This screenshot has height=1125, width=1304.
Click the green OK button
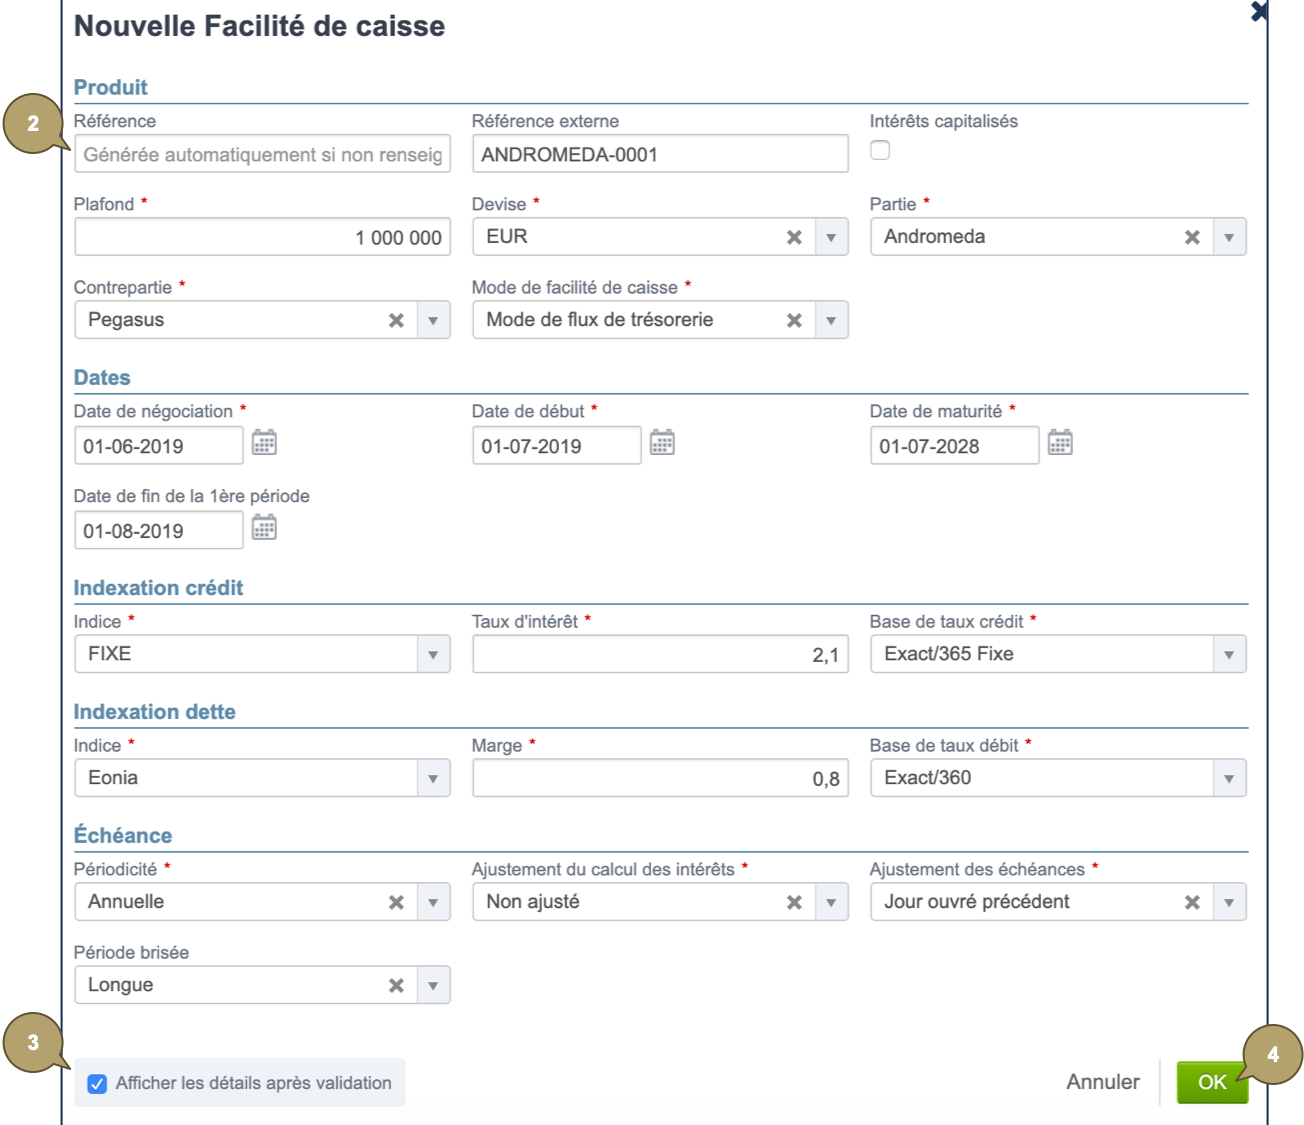[x=1211, y=1082]
